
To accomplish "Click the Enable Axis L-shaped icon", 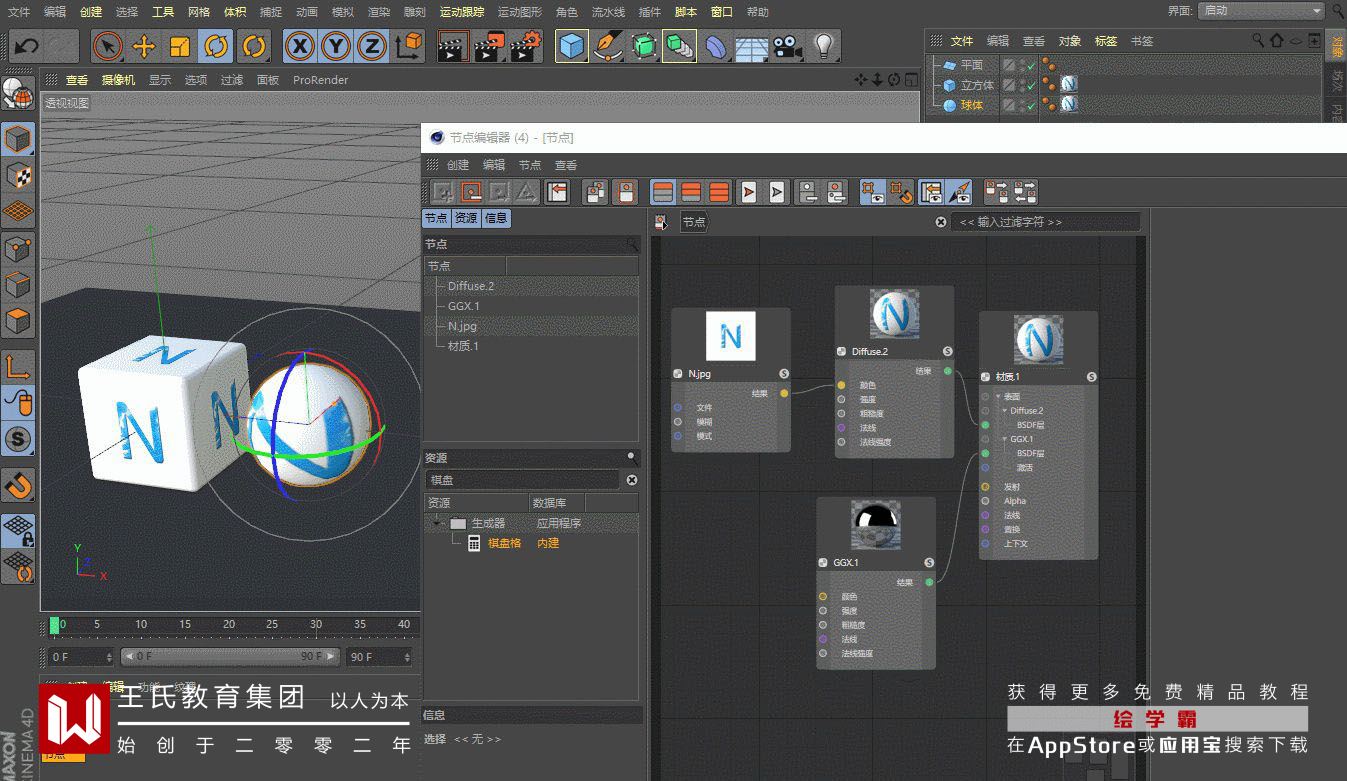I will pos(18,366).
